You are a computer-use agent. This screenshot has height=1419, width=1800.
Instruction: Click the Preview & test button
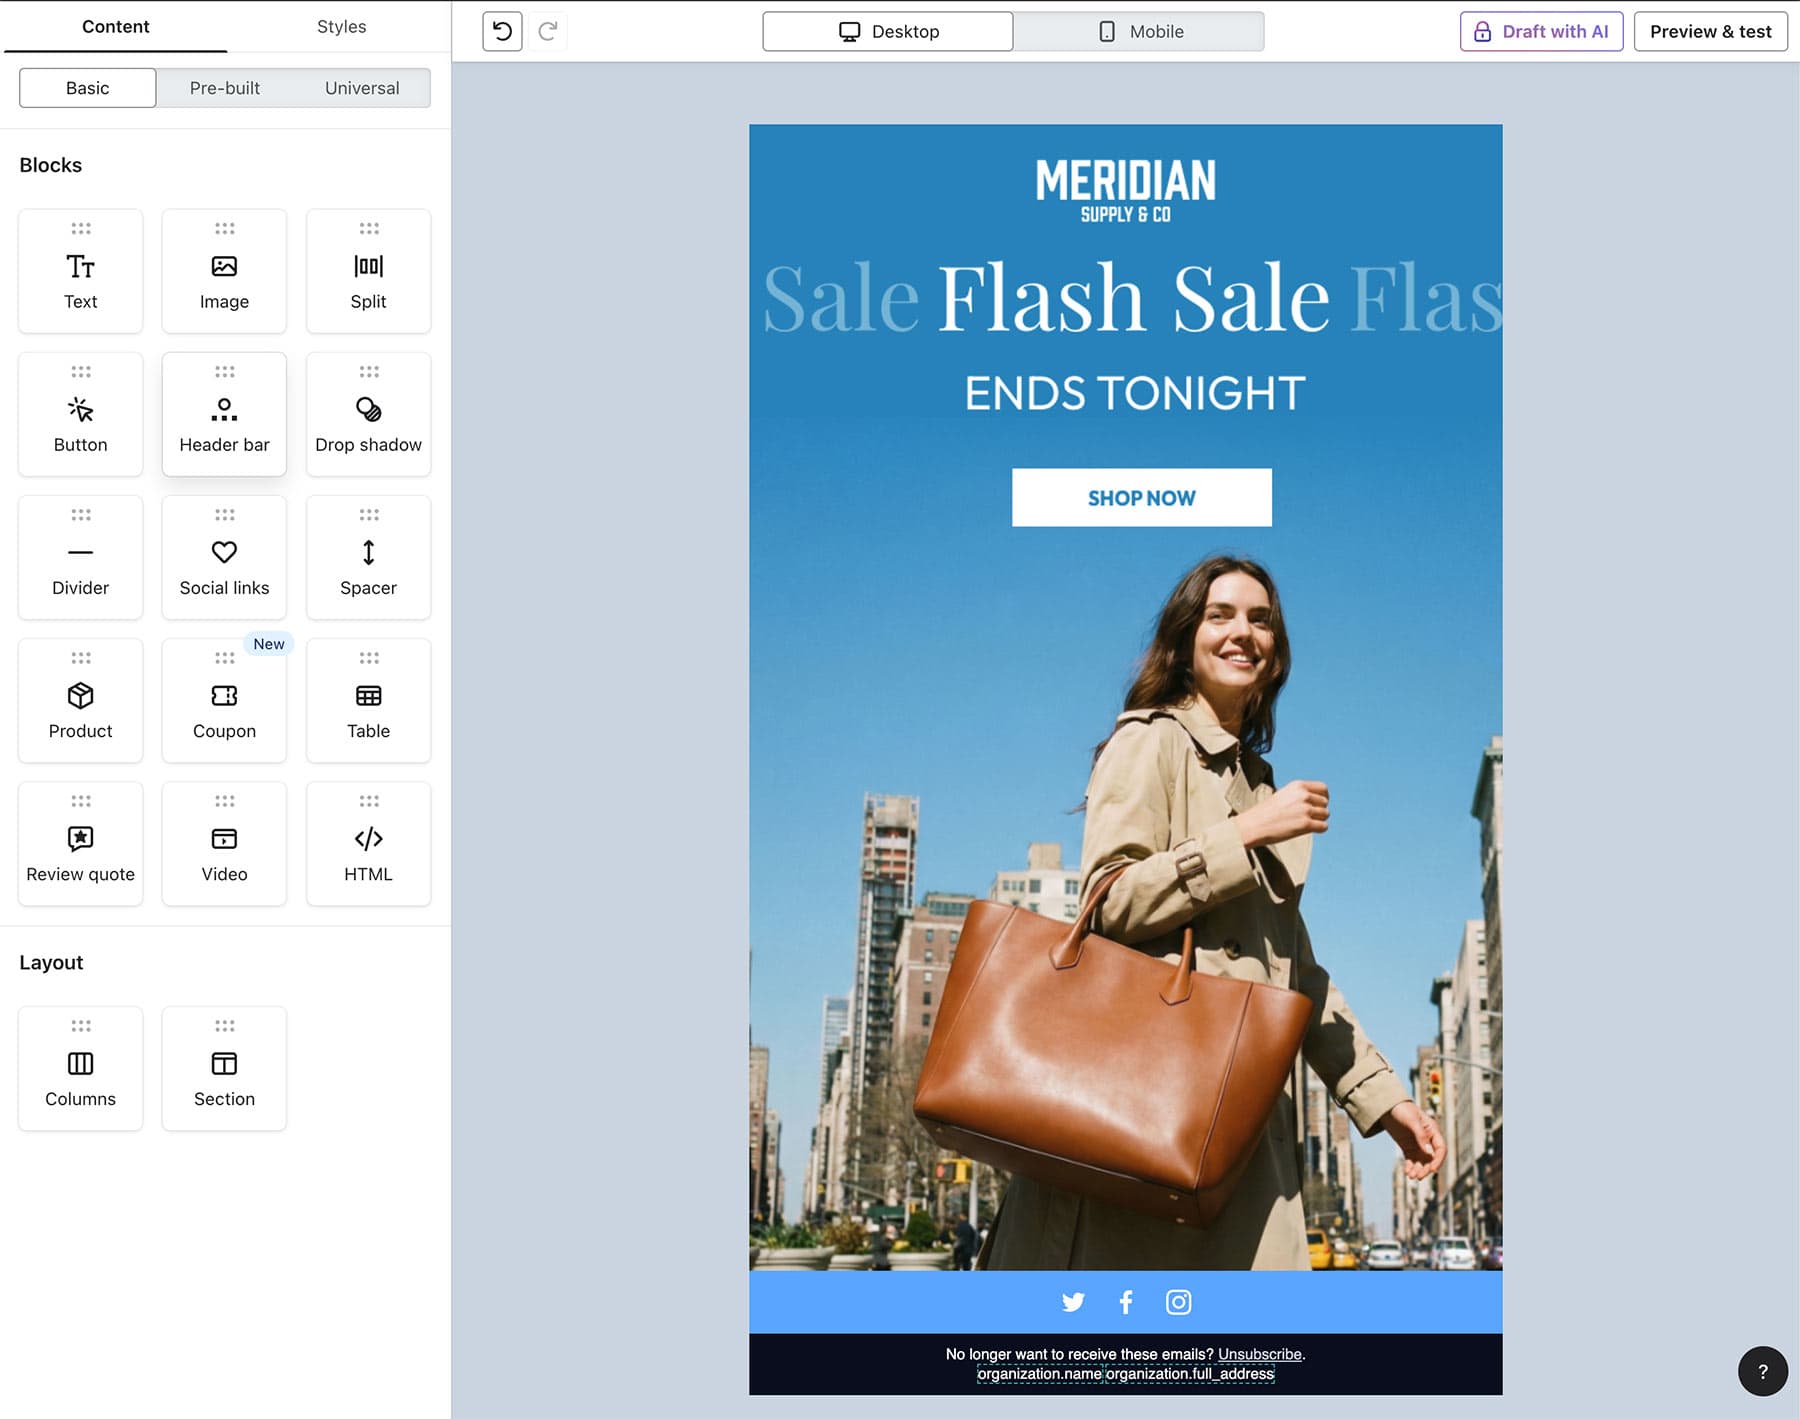pyautogui.click(x=1710, y=31)
